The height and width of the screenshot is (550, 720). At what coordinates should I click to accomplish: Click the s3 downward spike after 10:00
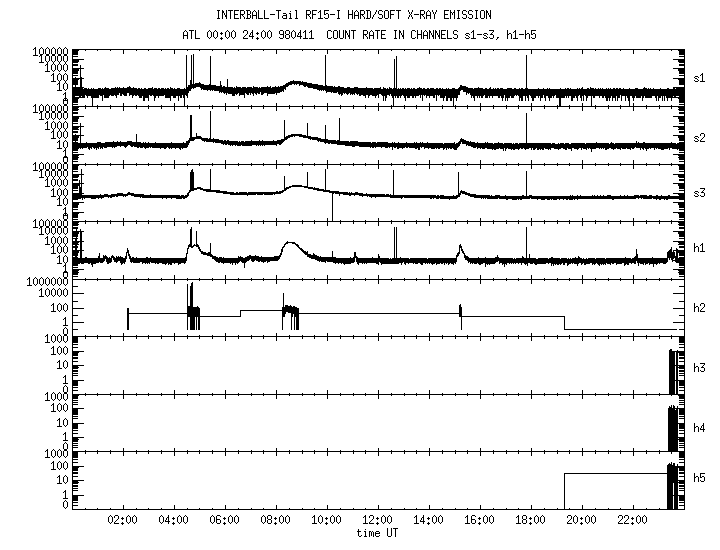[332, 207]
